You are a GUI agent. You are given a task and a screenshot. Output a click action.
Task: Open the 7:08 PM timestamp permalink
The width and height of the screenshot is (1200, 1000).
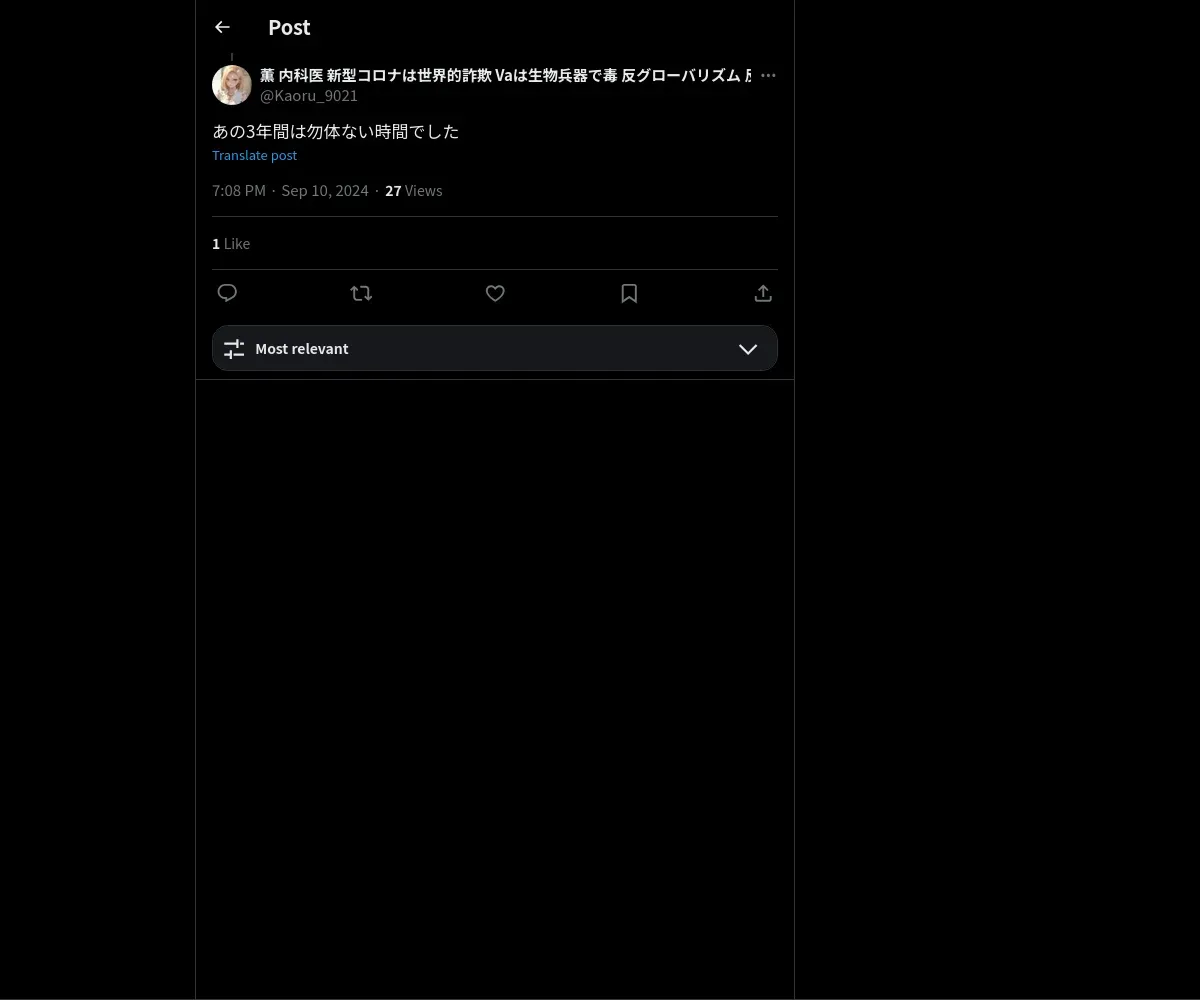[239, 191]
